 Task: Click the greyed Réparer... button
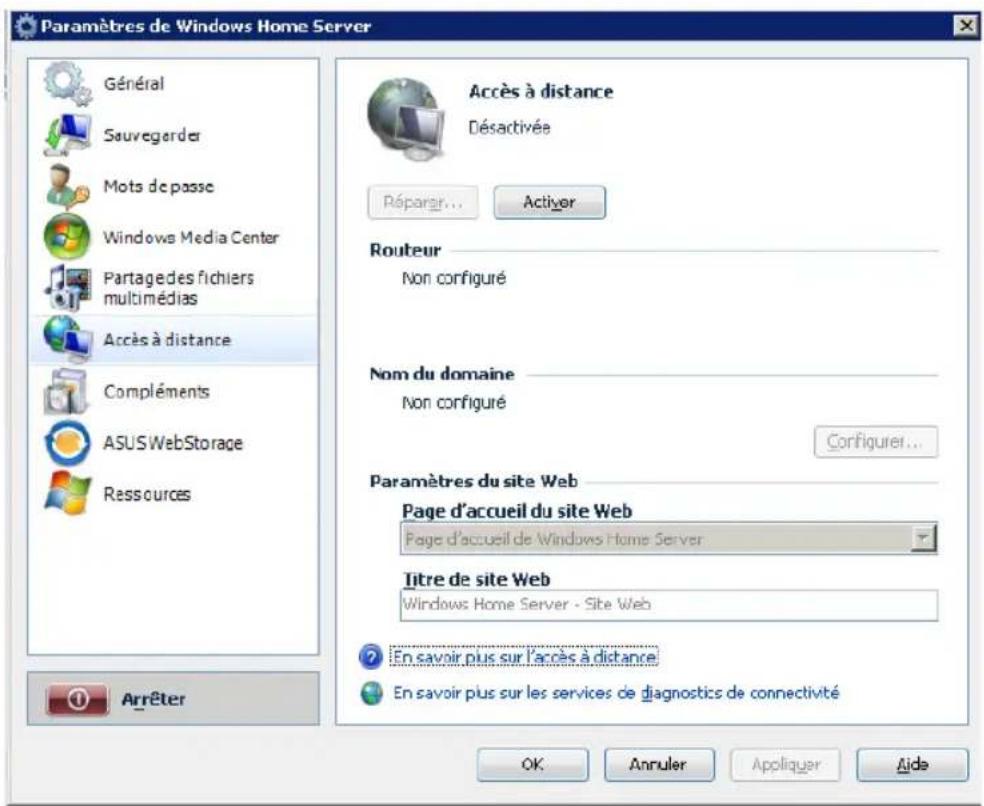[422, 202]
